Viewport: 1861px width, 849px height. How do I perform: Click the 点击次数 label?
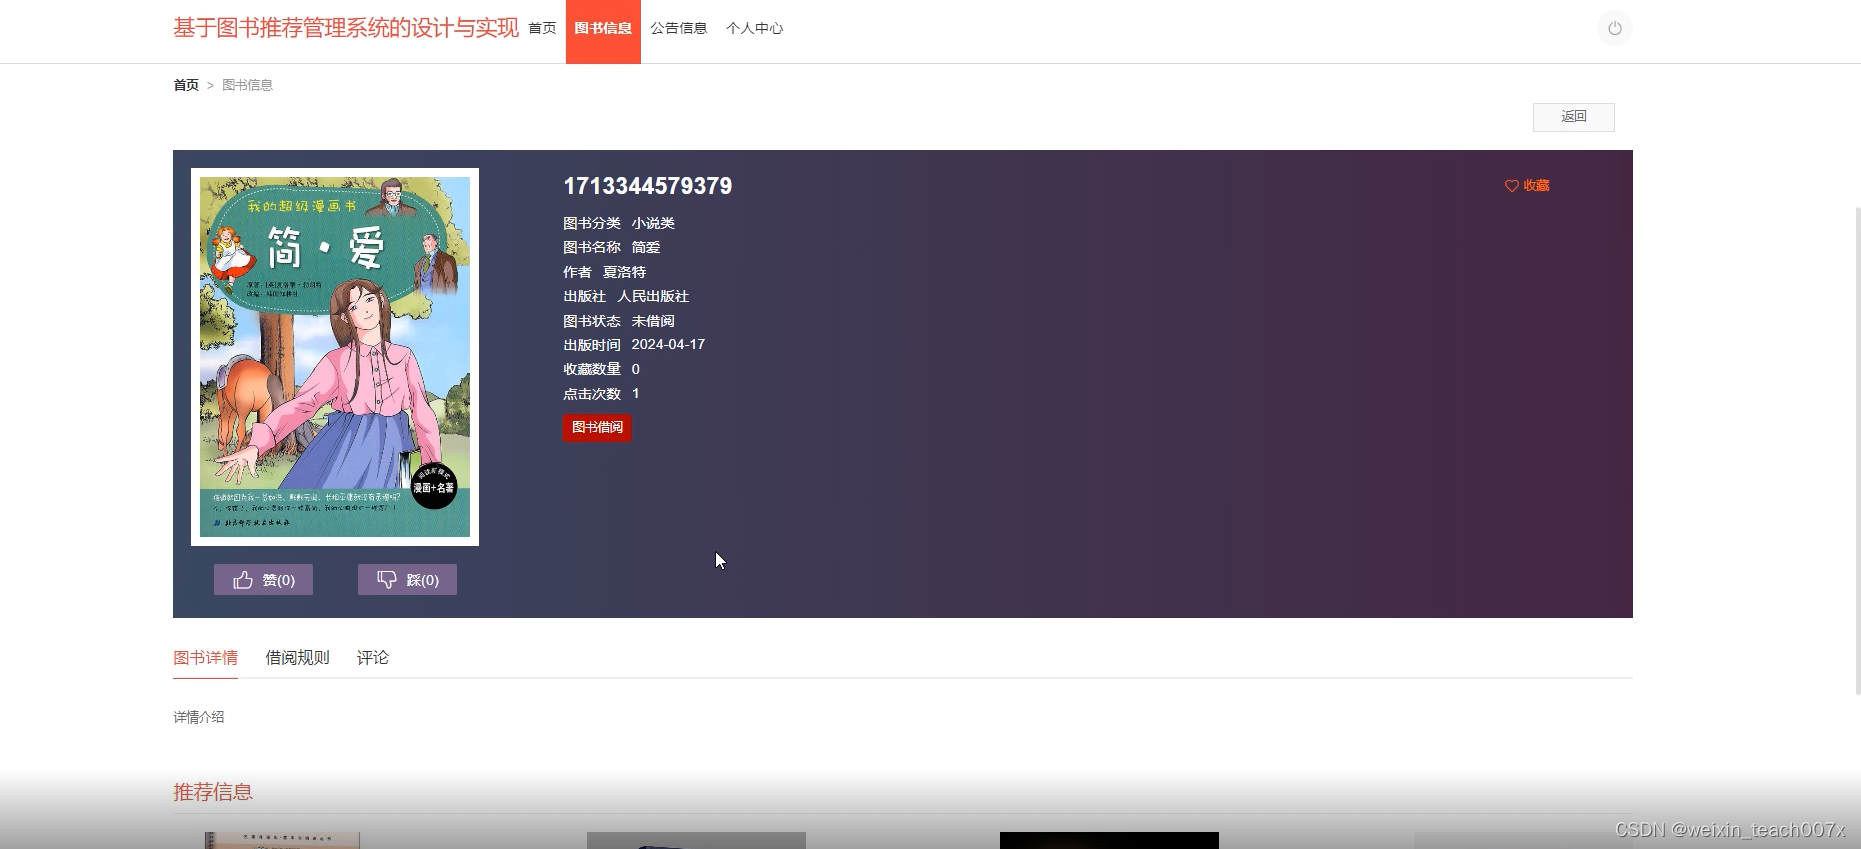[x=592, y=394]
